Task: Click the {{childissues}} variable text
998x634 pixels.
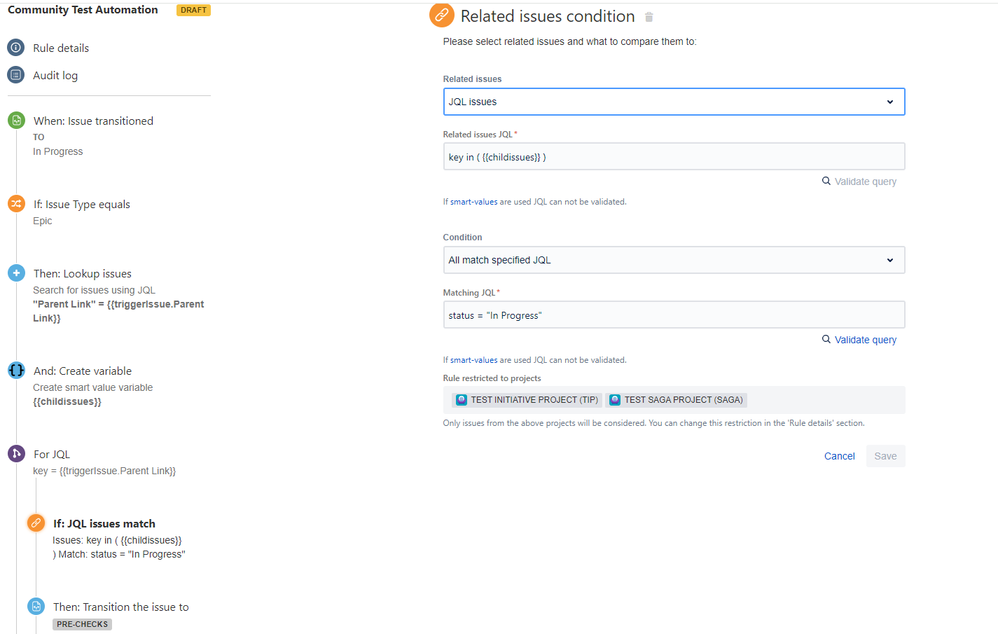Action: [67, 402]
